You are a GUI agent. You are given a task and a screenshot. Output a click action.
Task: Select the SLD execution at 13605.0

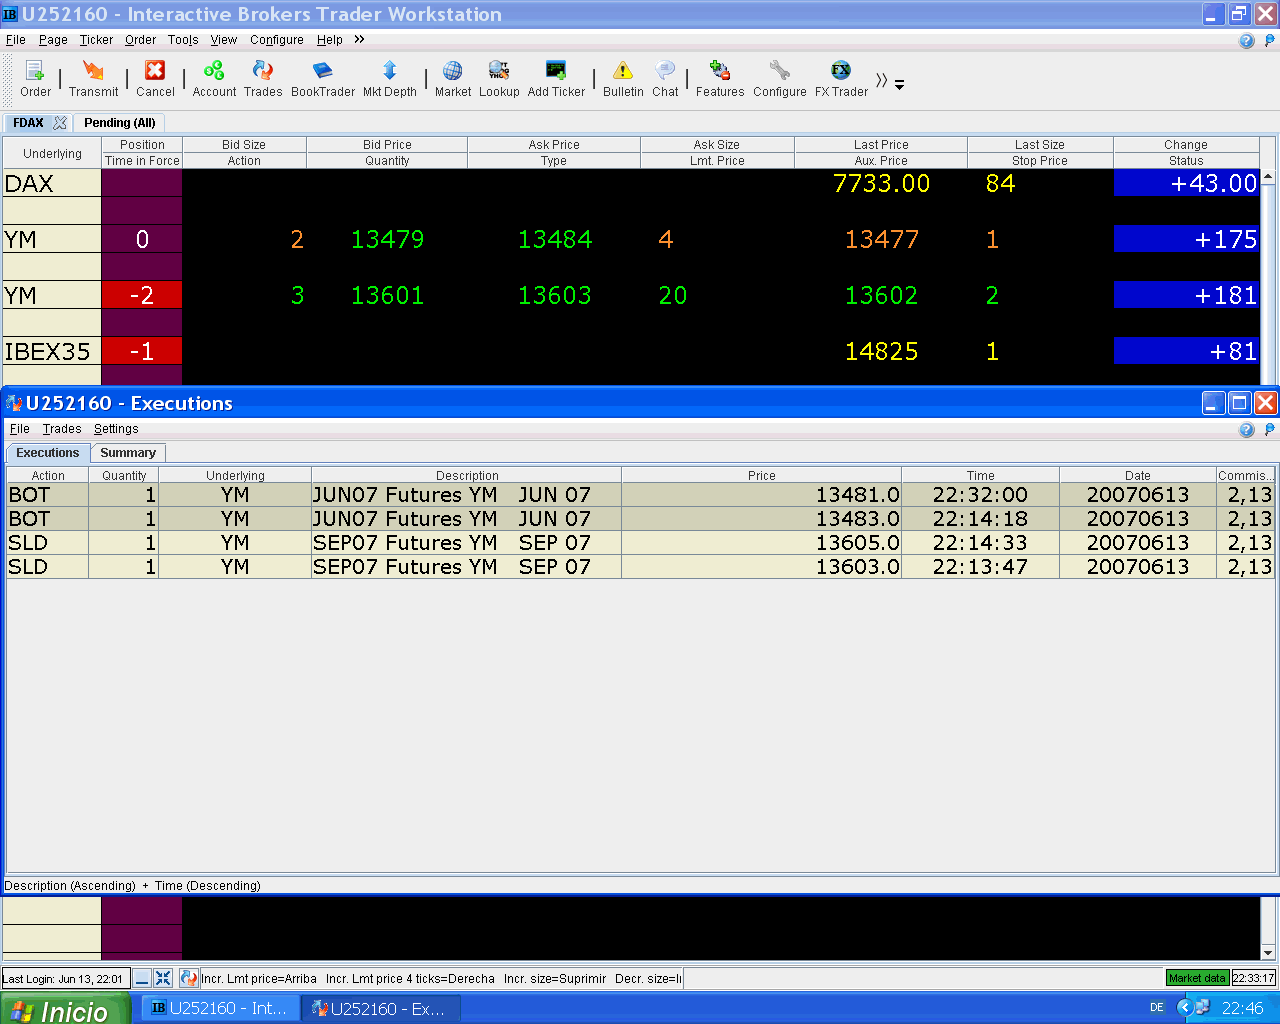pos(640,543)
